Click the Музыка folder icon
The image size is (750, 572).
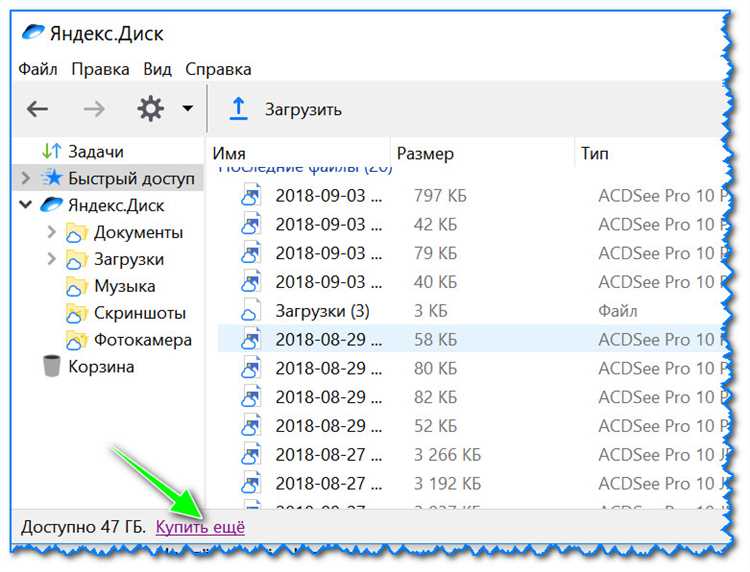coord(77,287)
